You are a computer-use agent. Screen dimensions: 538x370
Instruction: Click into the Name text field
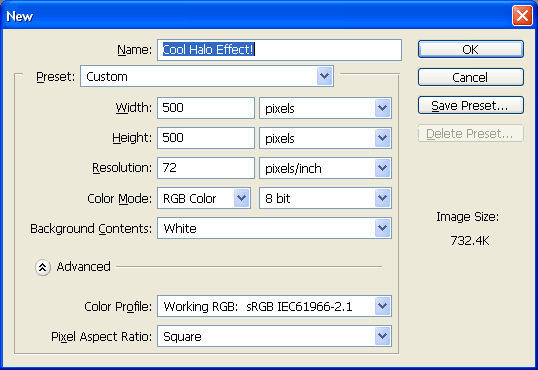279,50
